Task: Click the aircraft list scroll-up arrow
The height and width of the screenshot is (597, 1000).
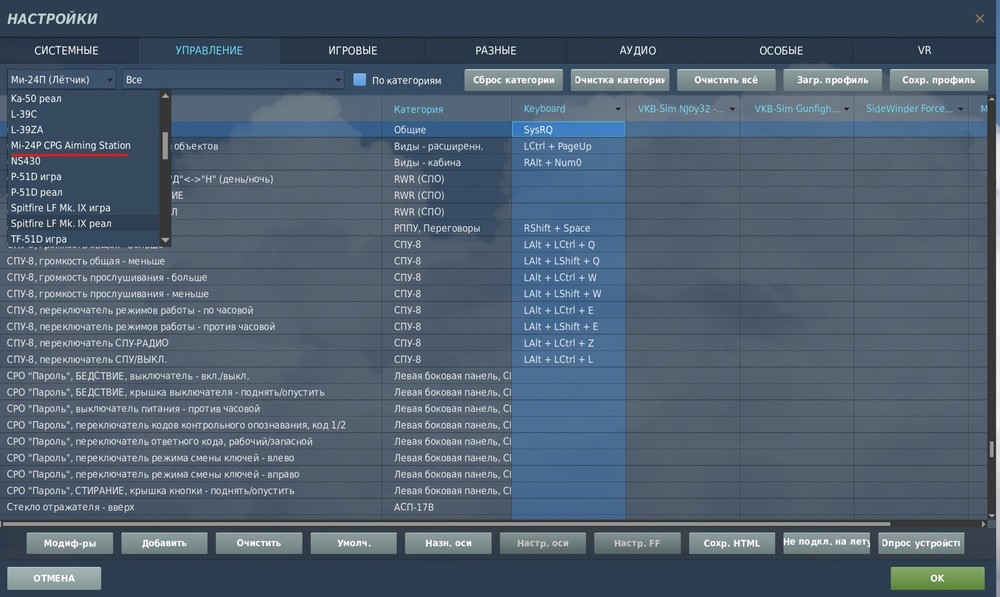Action: click(x=166, y=96)
